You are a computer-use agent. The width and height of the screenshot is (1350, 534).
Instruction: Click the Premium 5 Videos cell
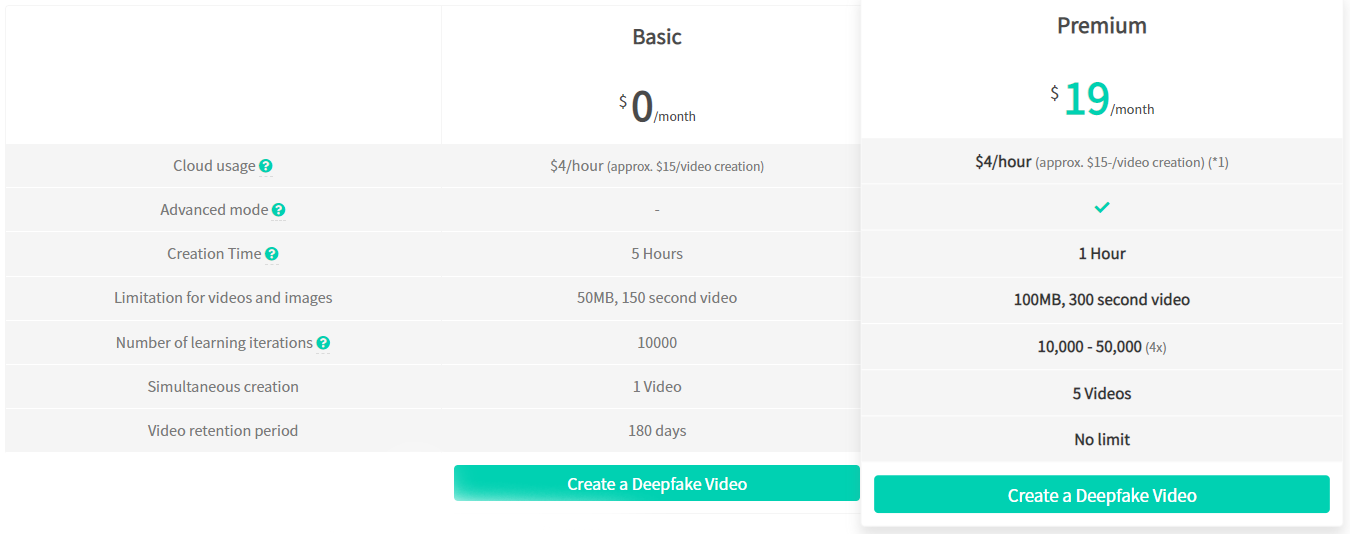coord(1102,393)
